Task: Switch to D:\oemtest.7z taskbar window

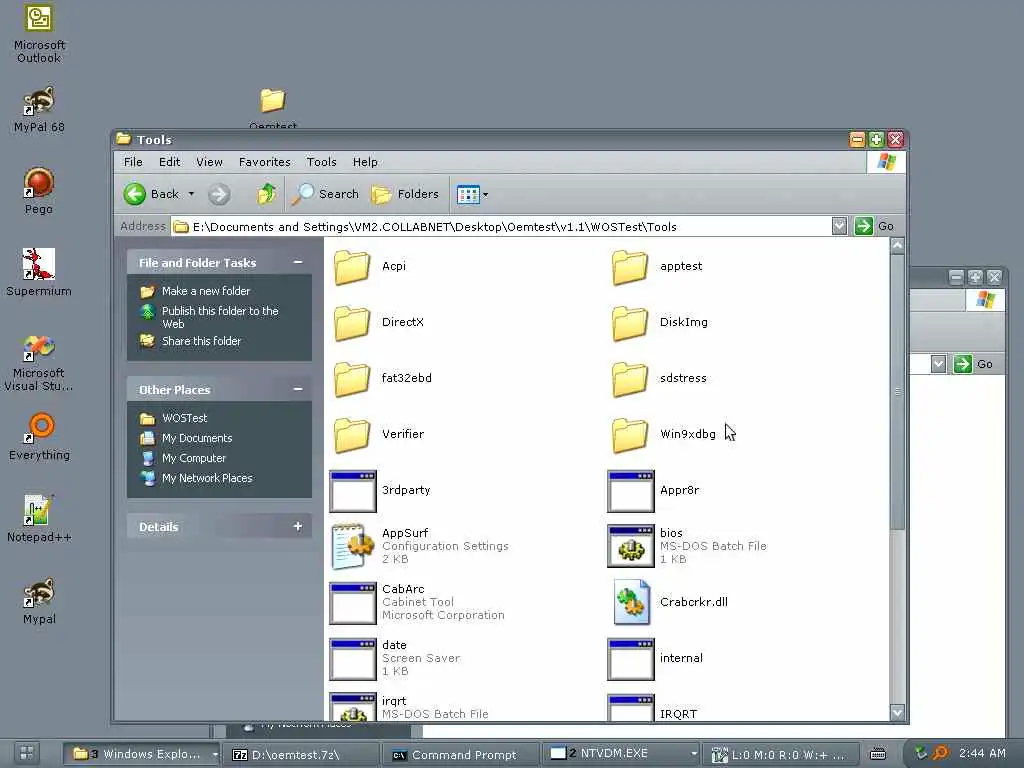Action: tap(300, 754)
